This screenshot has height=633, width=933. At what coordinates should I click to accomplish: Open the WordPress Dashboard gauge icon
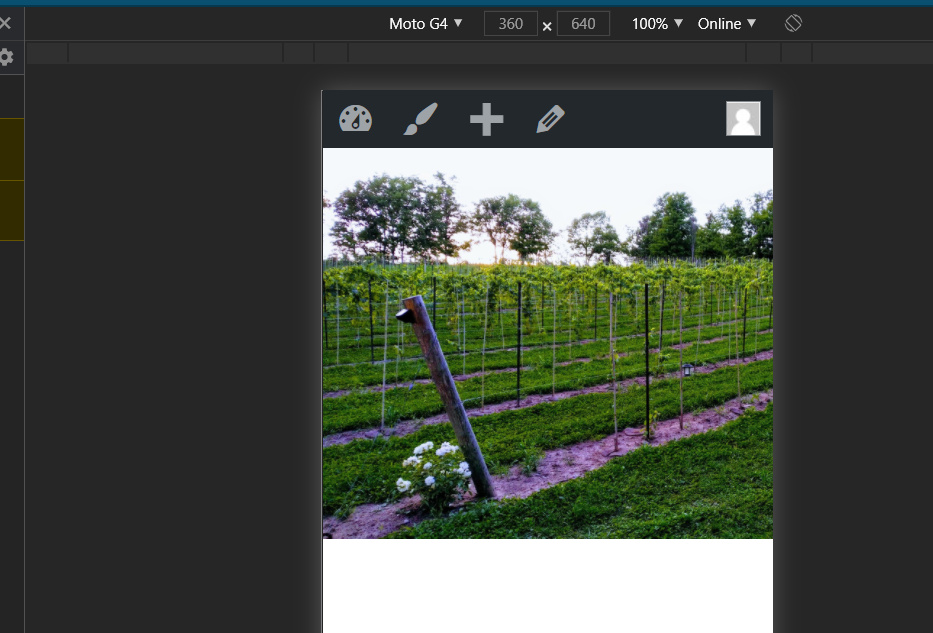355,118
